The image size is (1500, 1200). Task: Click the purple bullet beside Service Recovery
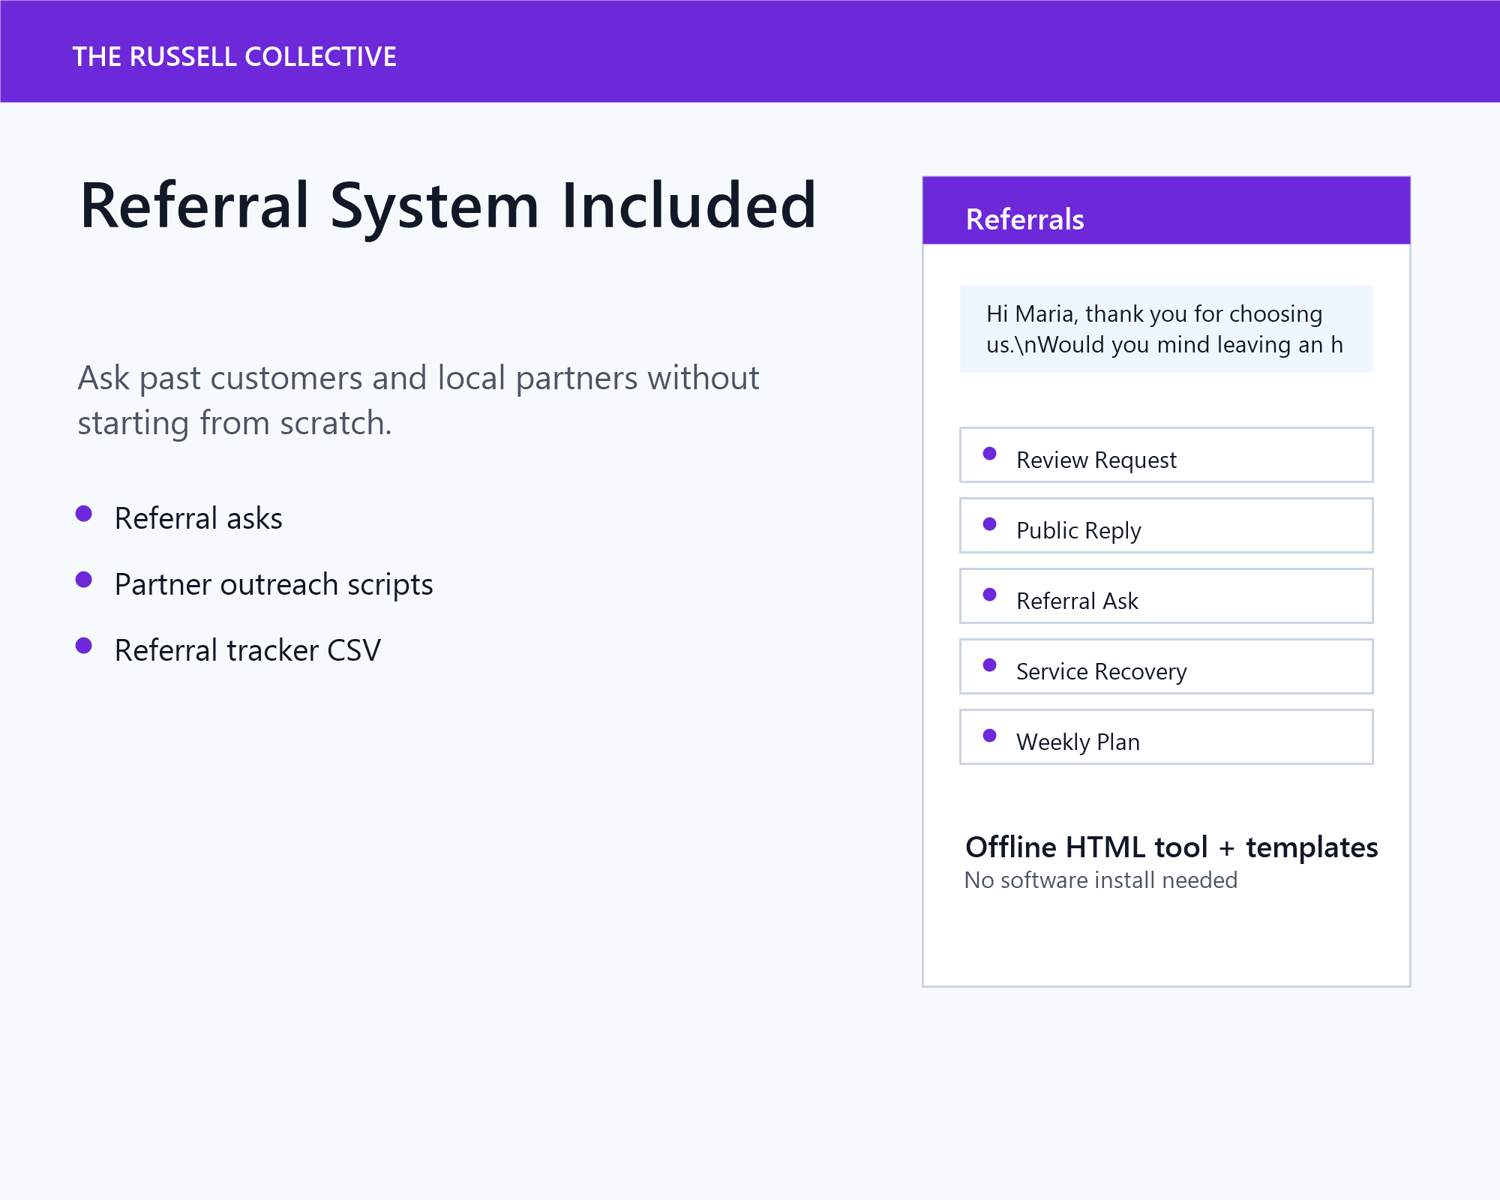990,665
